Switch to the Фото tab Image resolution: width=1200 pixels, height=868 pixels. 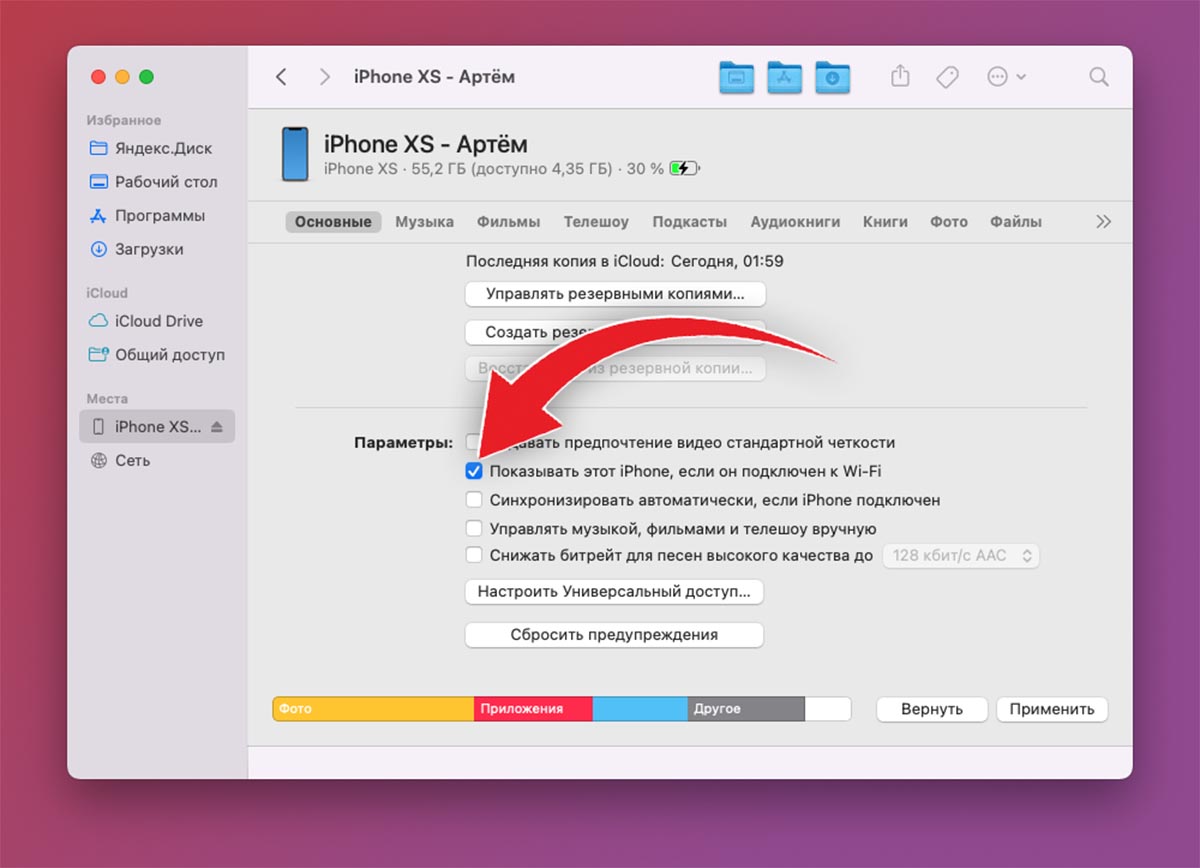[949, 222]
